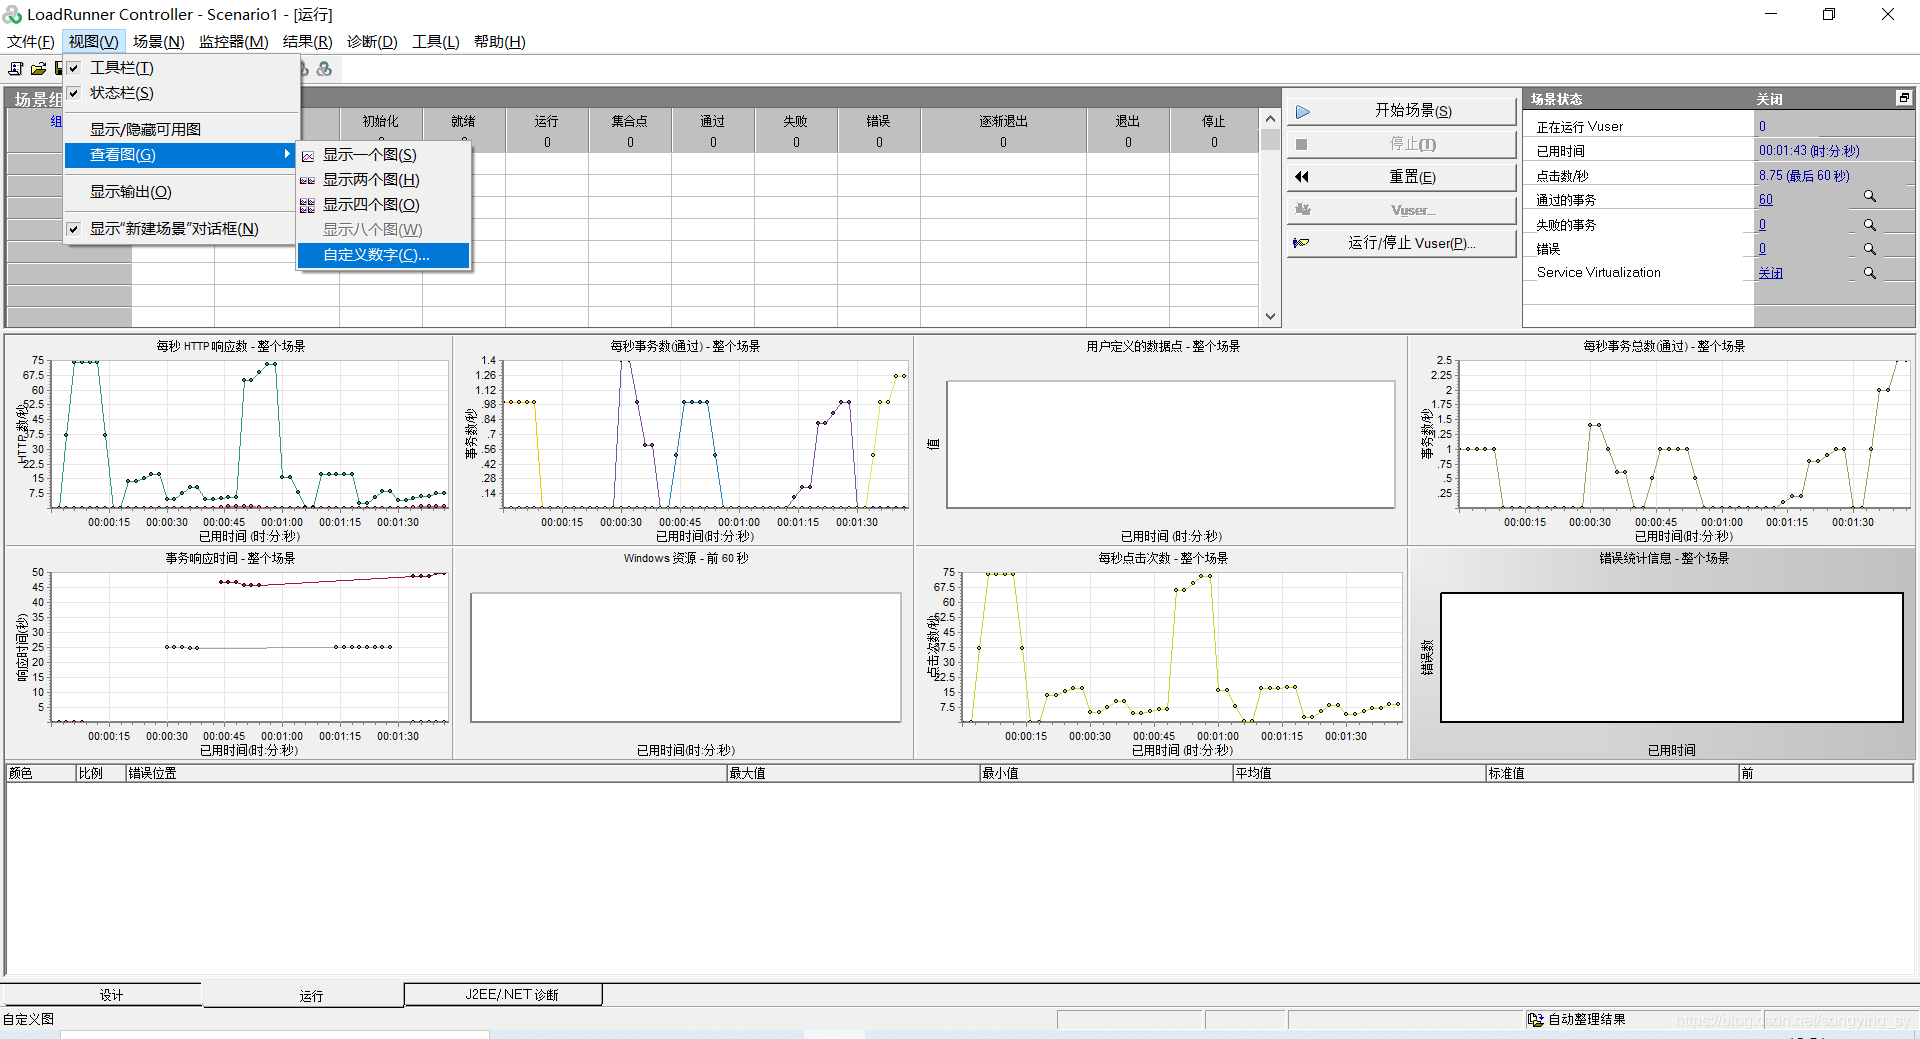Click the 自动整理结果 status bar icon
The image size is (1920, 1039).
coord(1536,1020)
